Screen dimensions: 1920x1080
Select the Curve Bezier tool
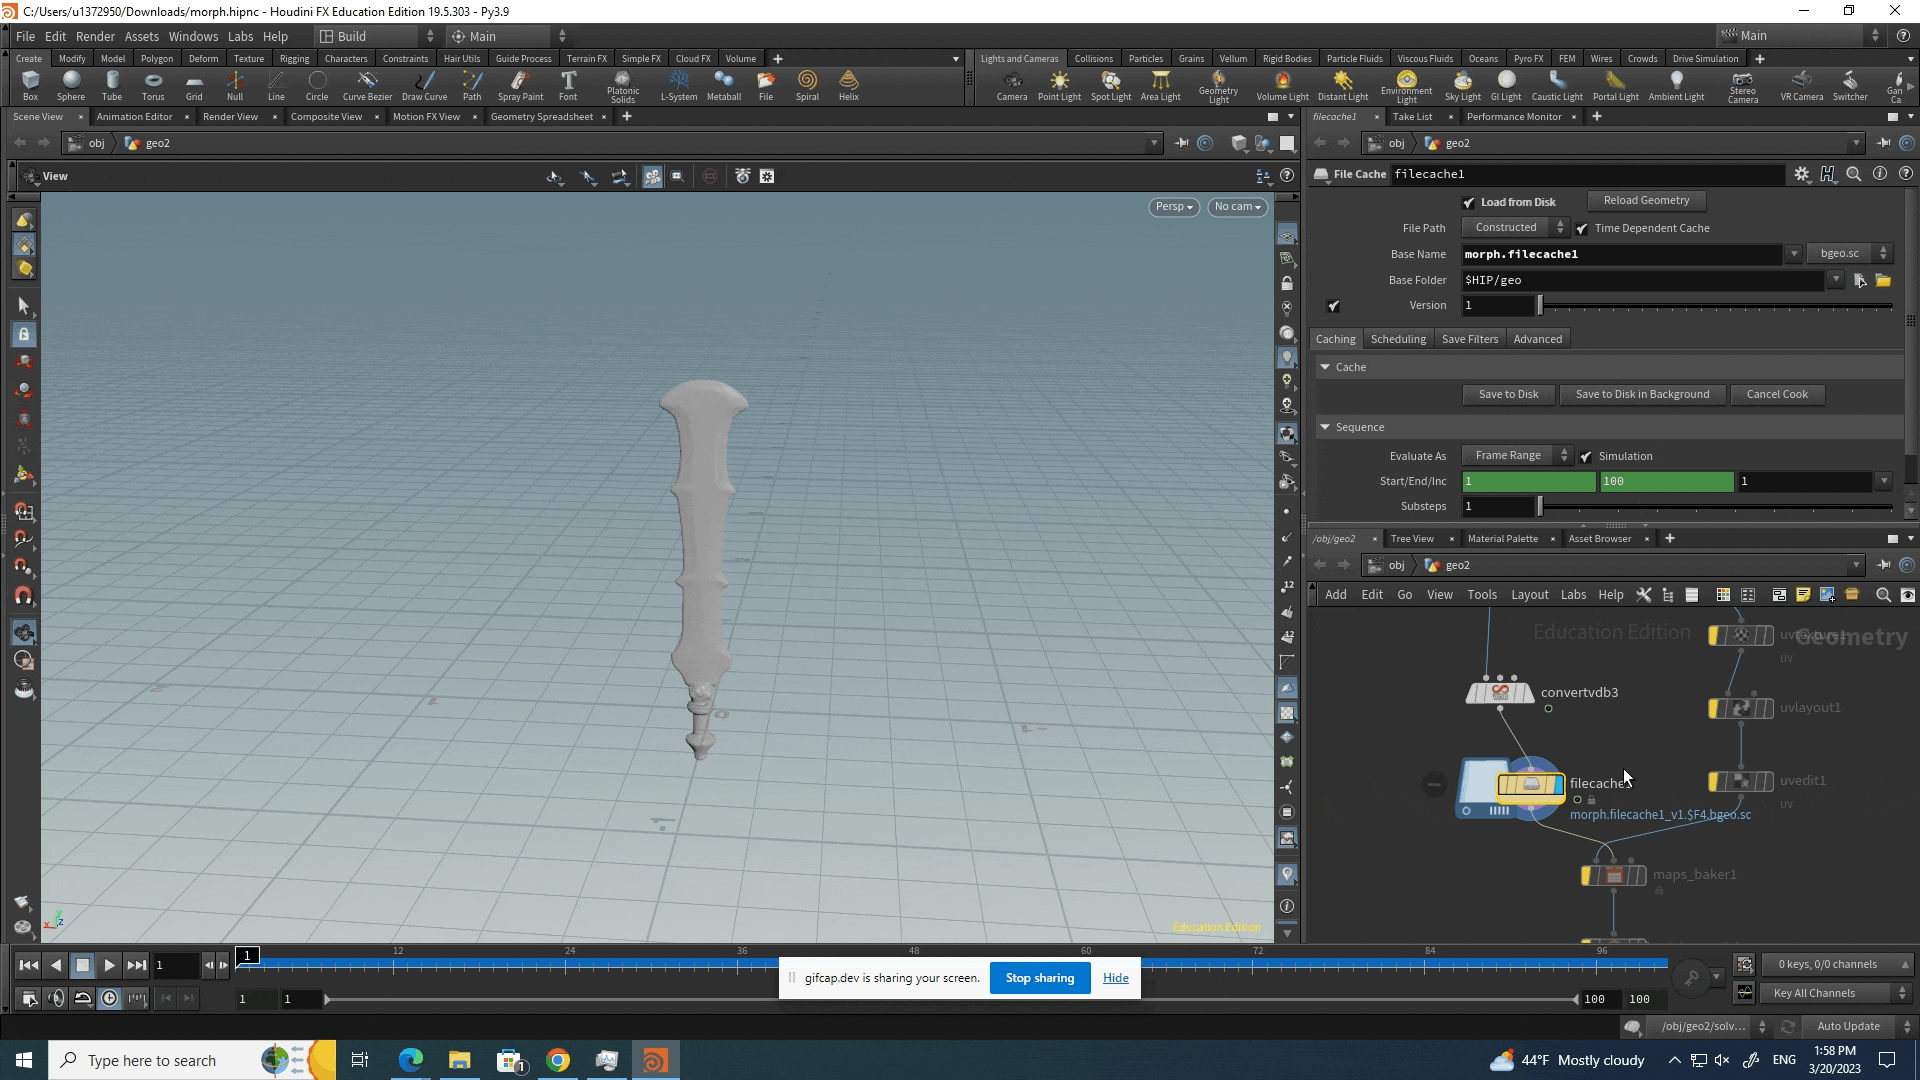click(x=367, y=85)
